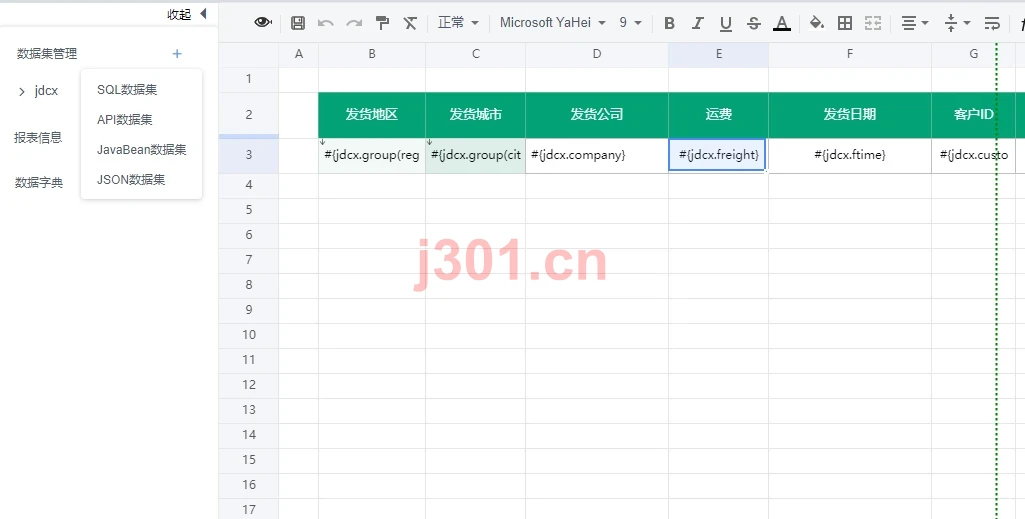The height and width of the screenshot is (519, 1025).
Task: Select column F header
Action: [850, 54]
